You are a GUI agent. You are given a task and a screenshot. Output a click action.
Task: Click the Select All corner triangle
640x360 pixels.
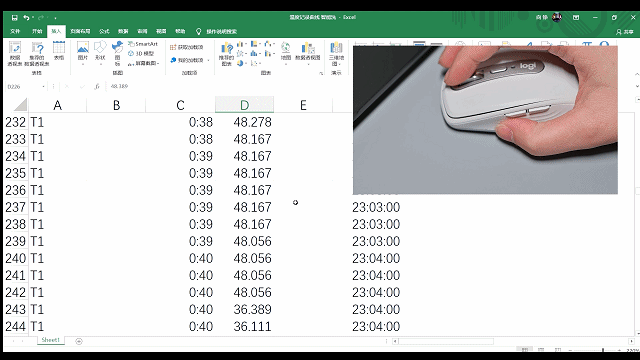pos(20,104)
